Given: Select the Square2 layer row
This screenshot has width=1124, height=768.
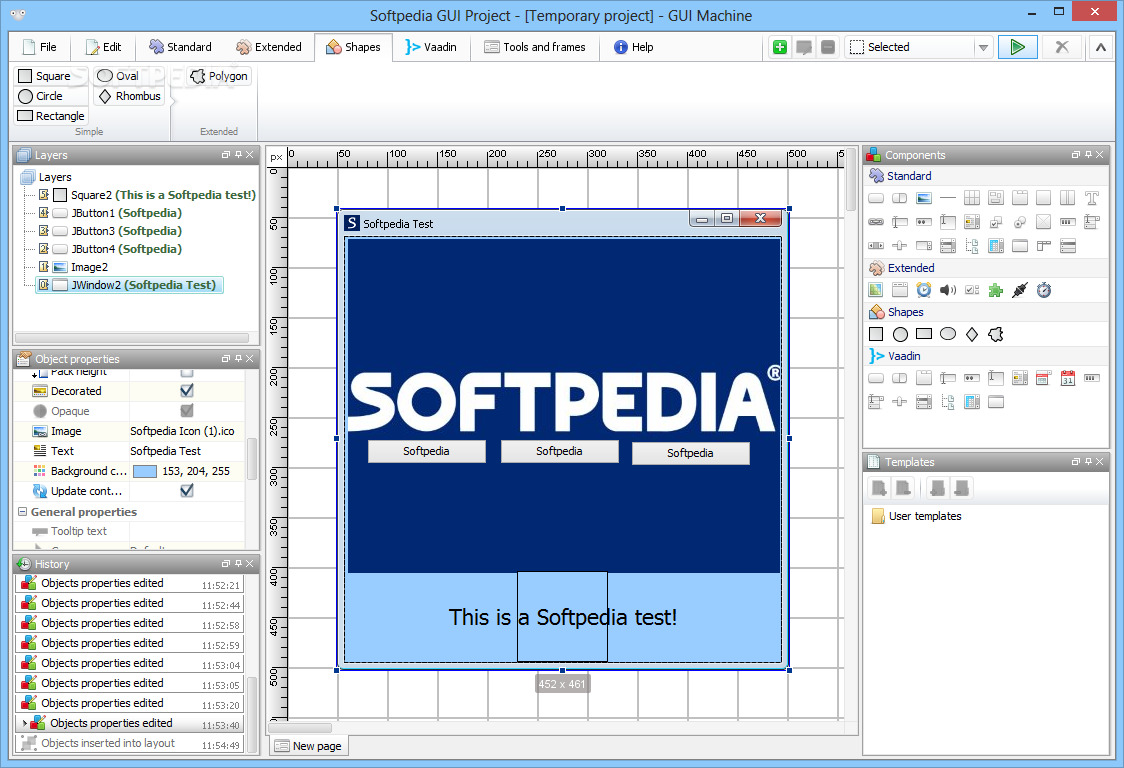Looking at the screenshot, I should (x=148, y=195).
